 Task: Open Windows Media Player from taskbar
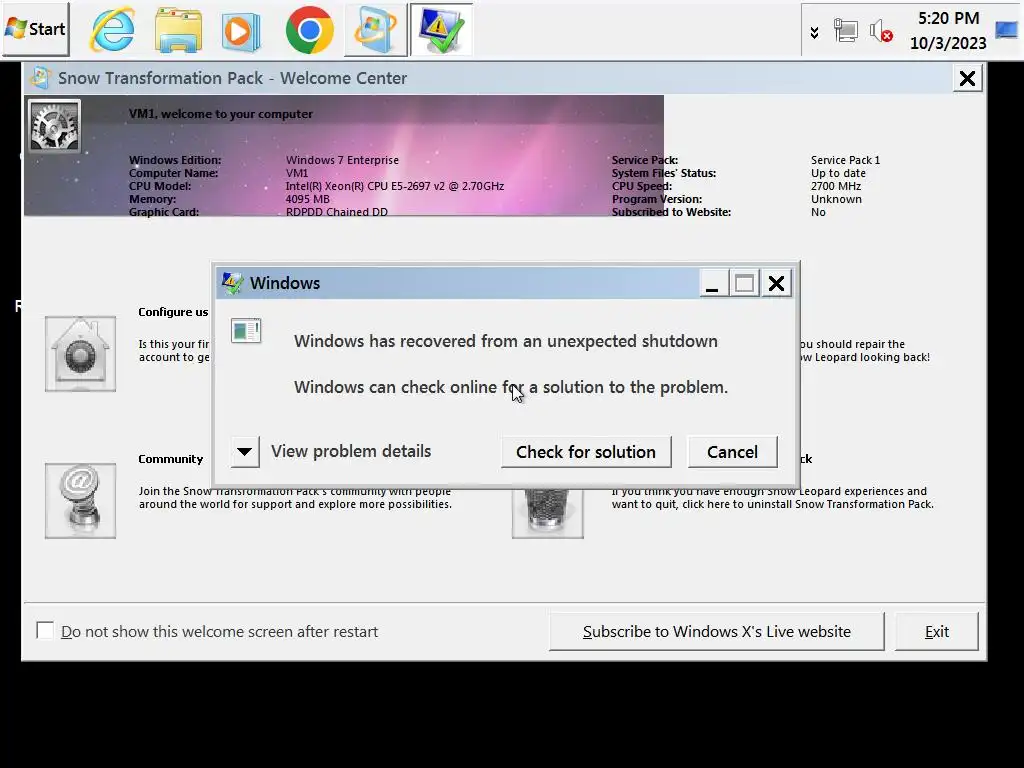tap(241, 30)
